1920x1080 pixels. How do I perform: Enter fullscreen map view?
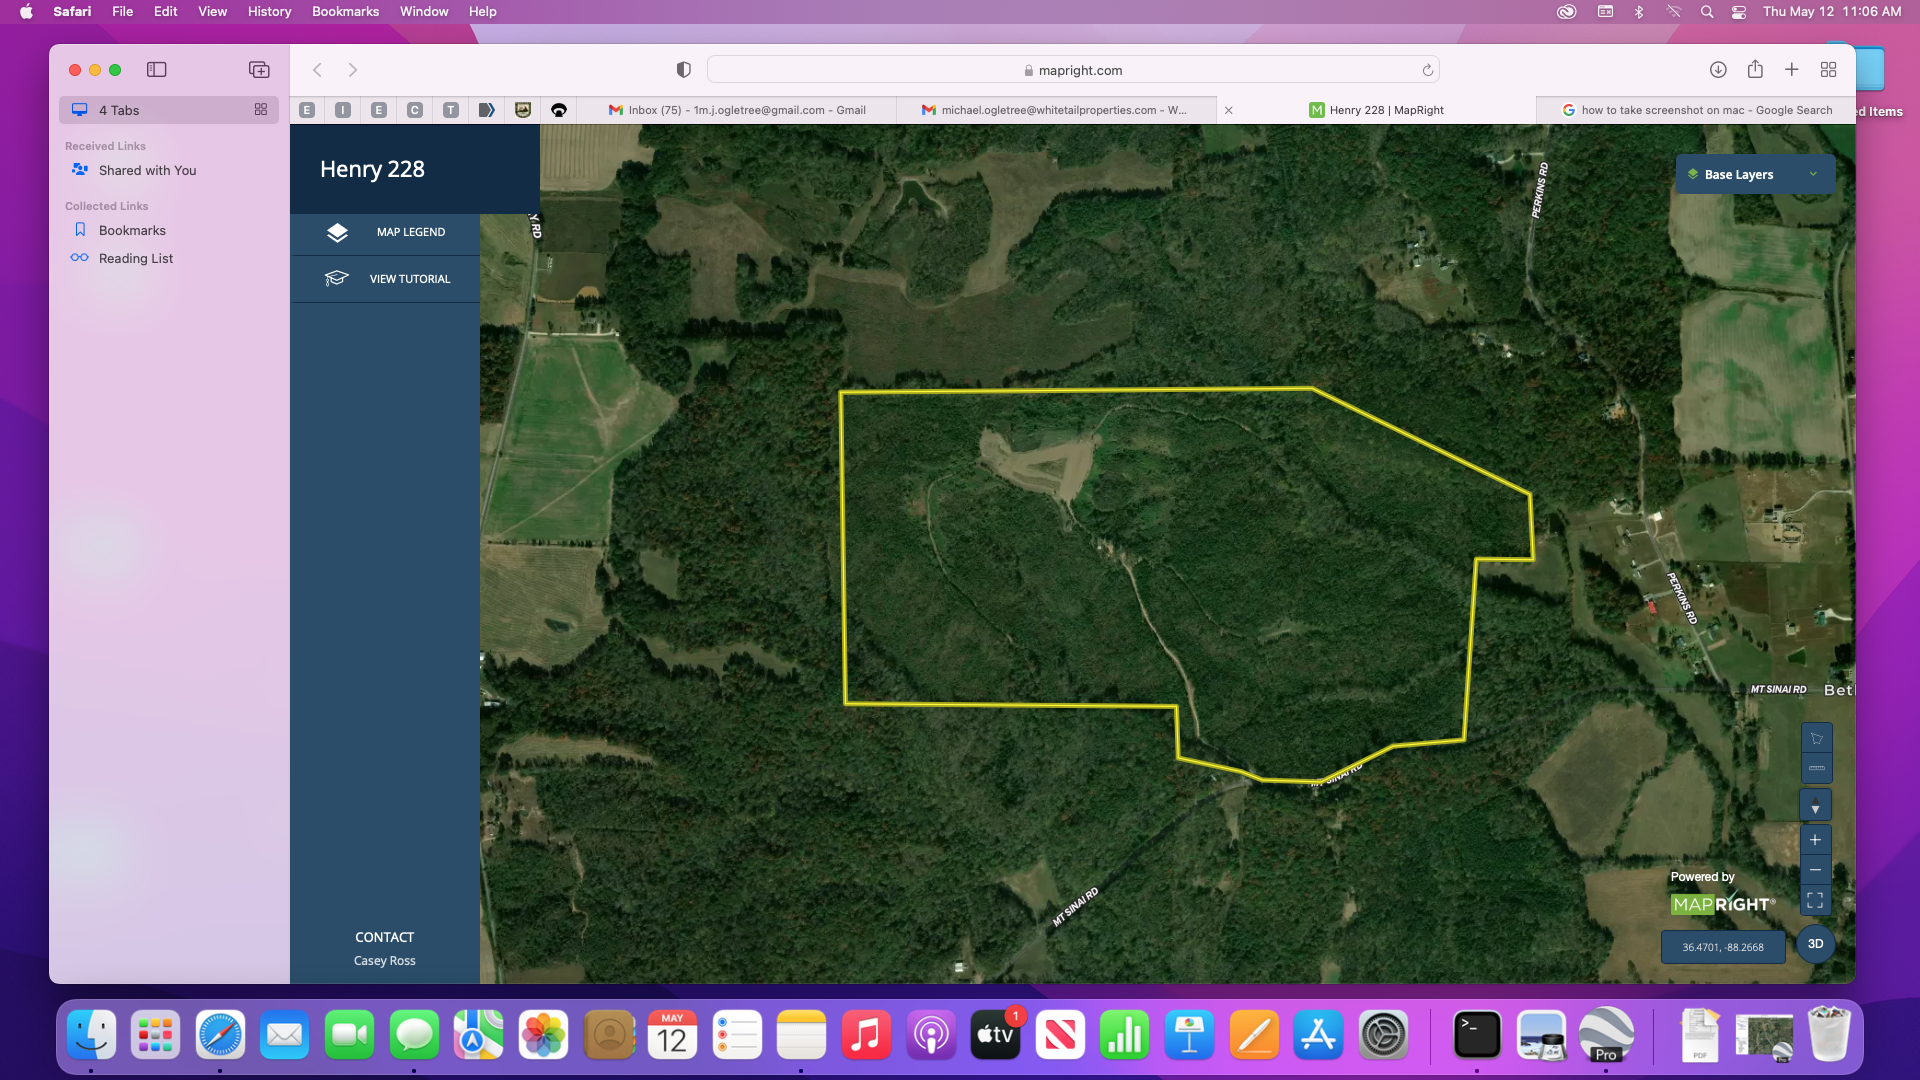click(1816, 901)
